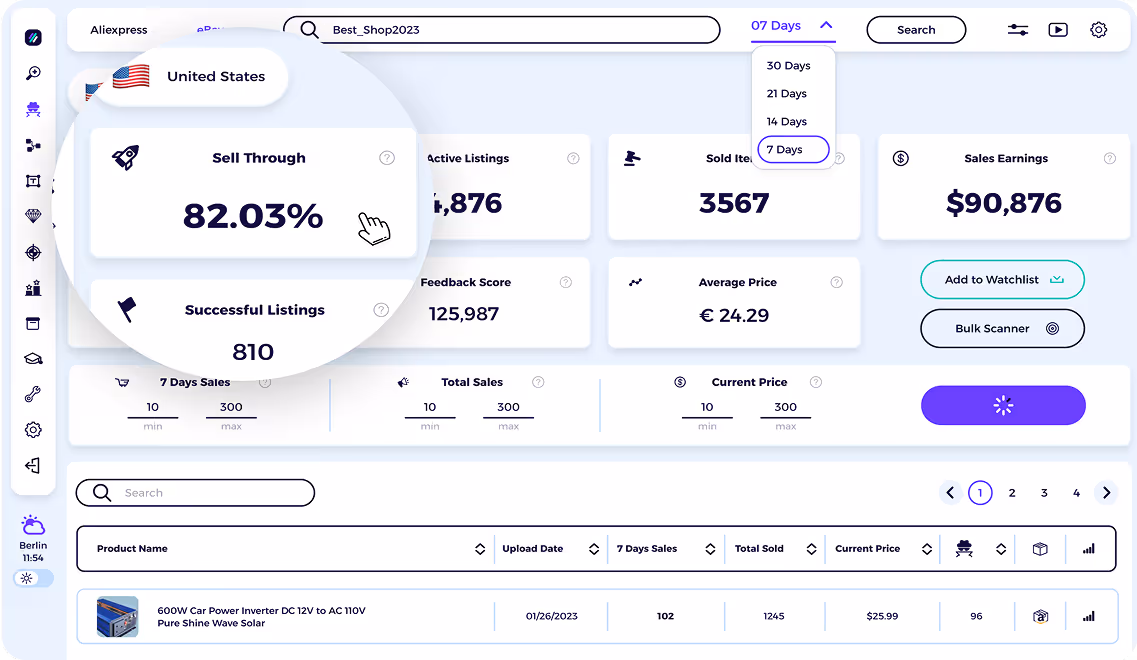
Task: Open filter sliders icon in top bar
Action: click(x=1017, y=30)
